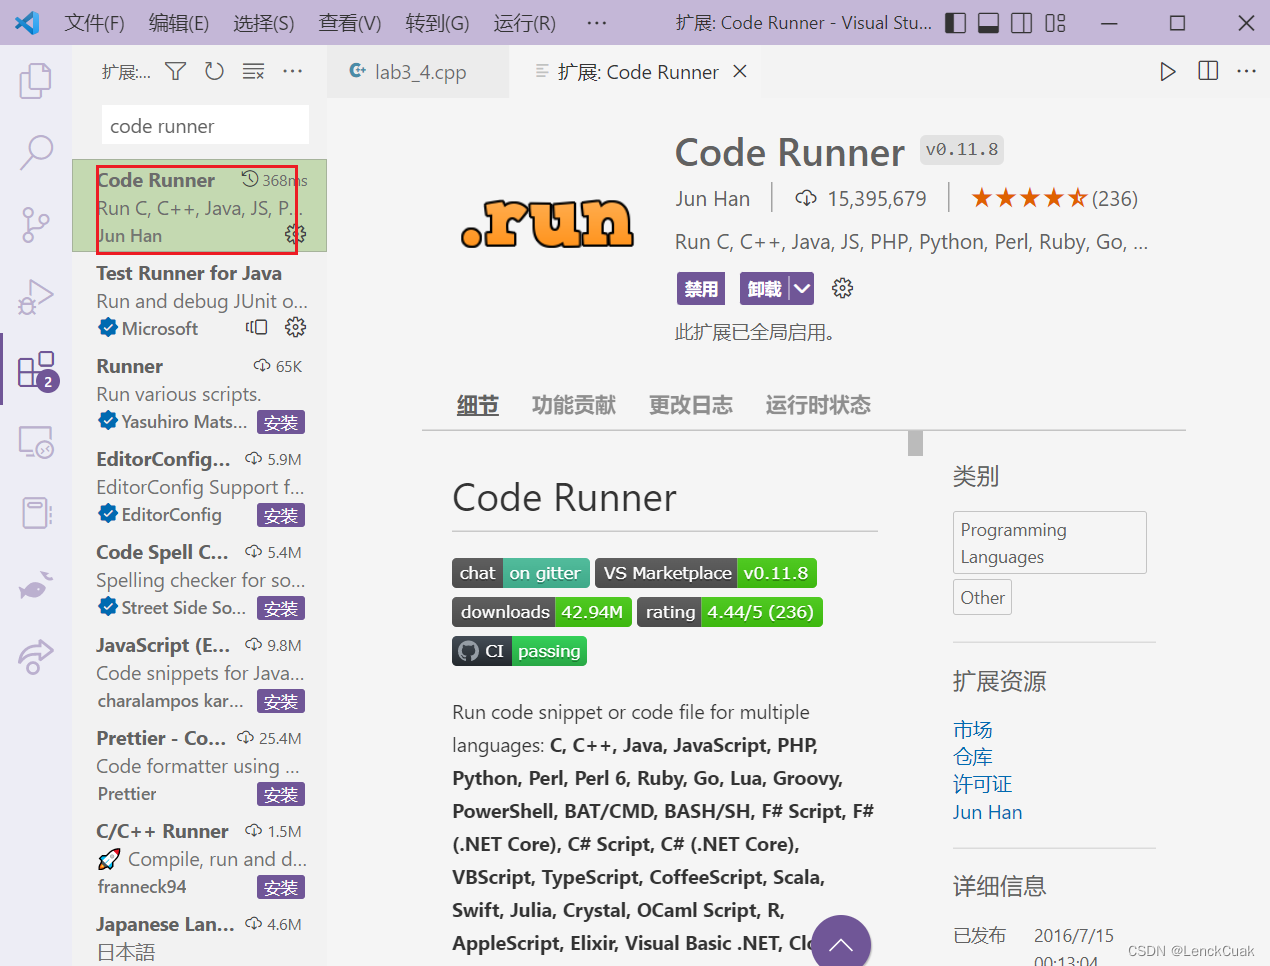Open the Search view icon

coord(36,152)
